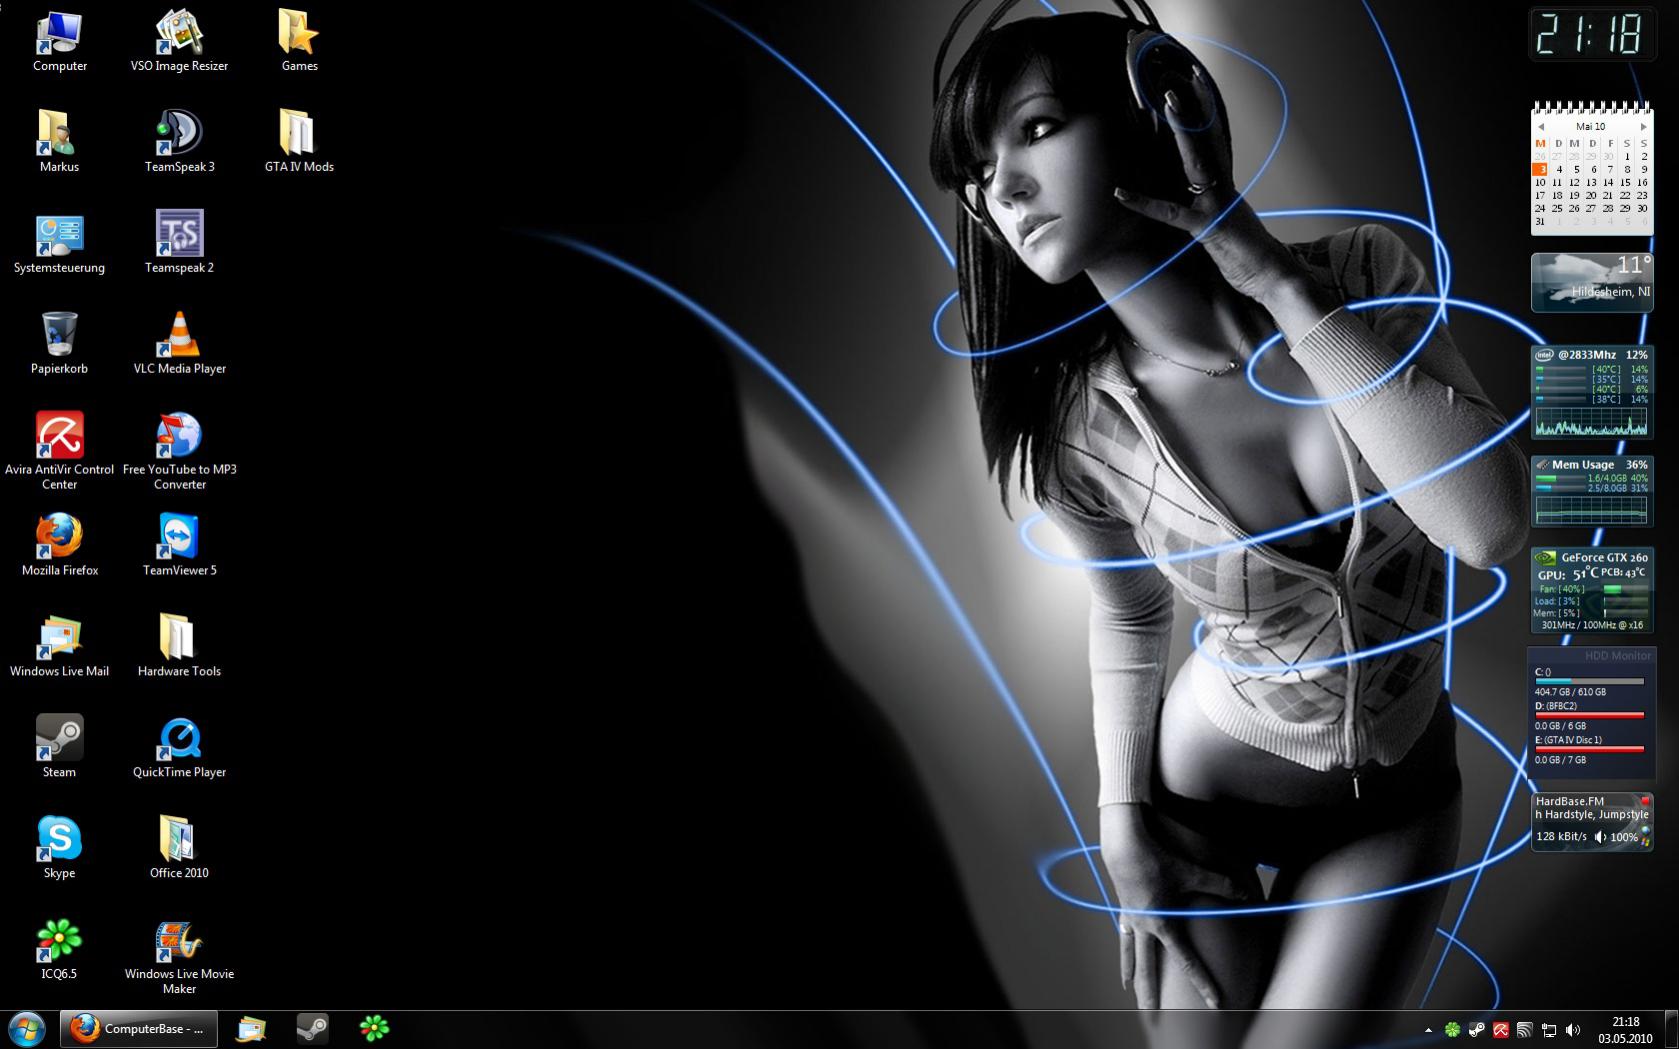
Task: Select the Office 2010 folder
Action: pyautogui.click(x=179, y=848)
